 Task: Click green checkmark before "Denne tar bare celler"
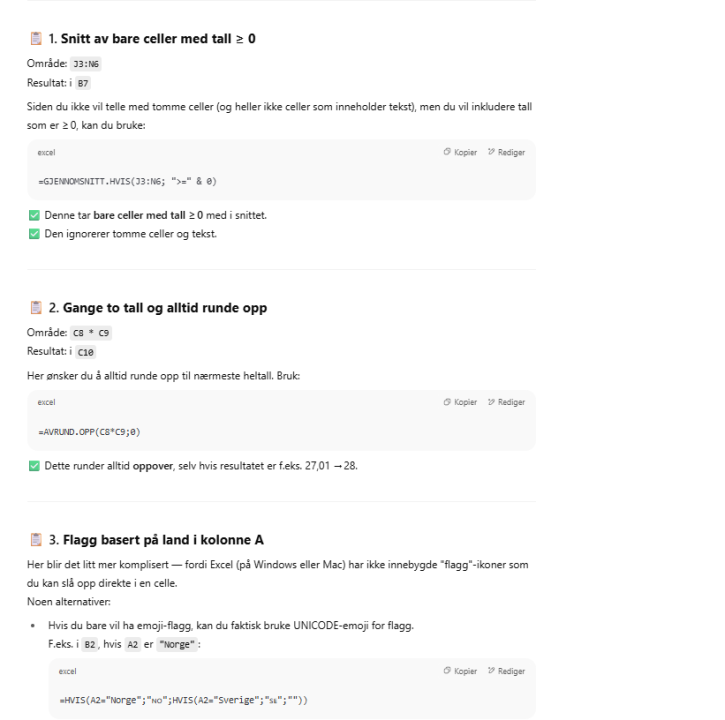pyautogui.click(x=33, y=215)
